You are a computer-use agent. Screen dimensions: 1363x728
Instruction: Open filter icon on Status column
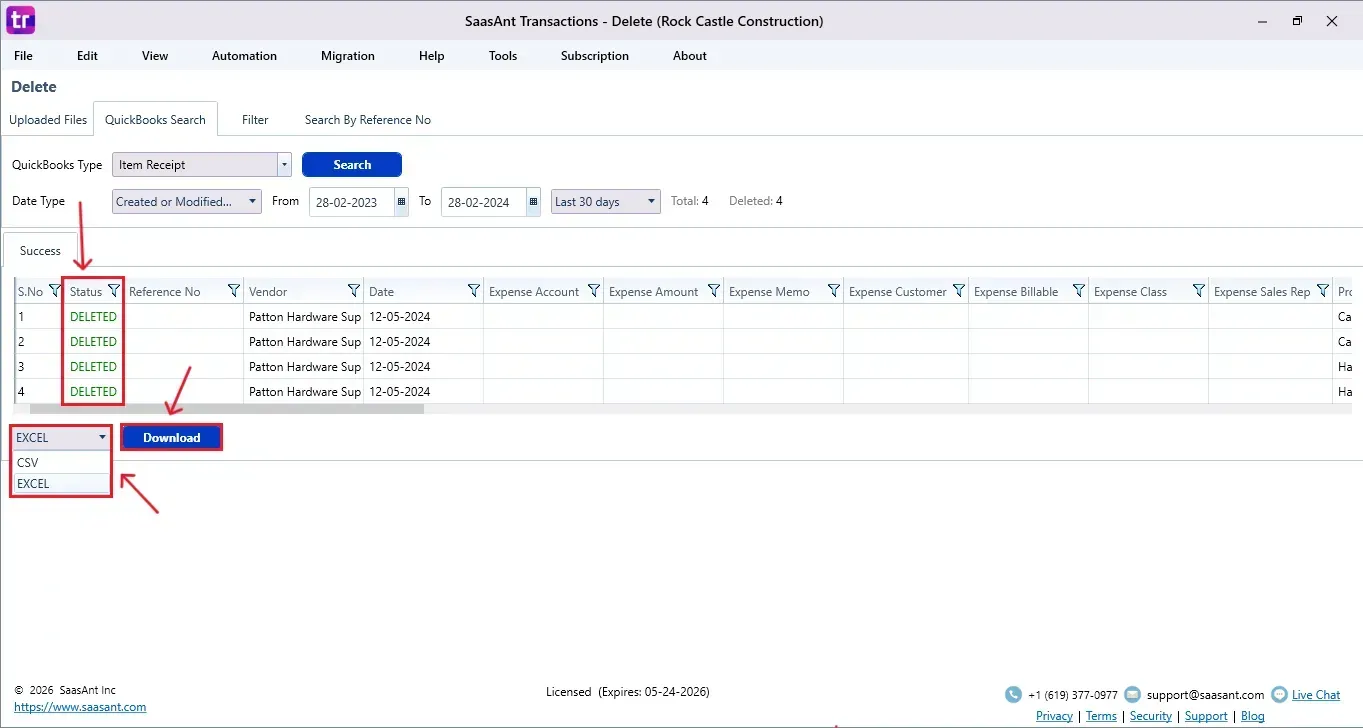114,291
